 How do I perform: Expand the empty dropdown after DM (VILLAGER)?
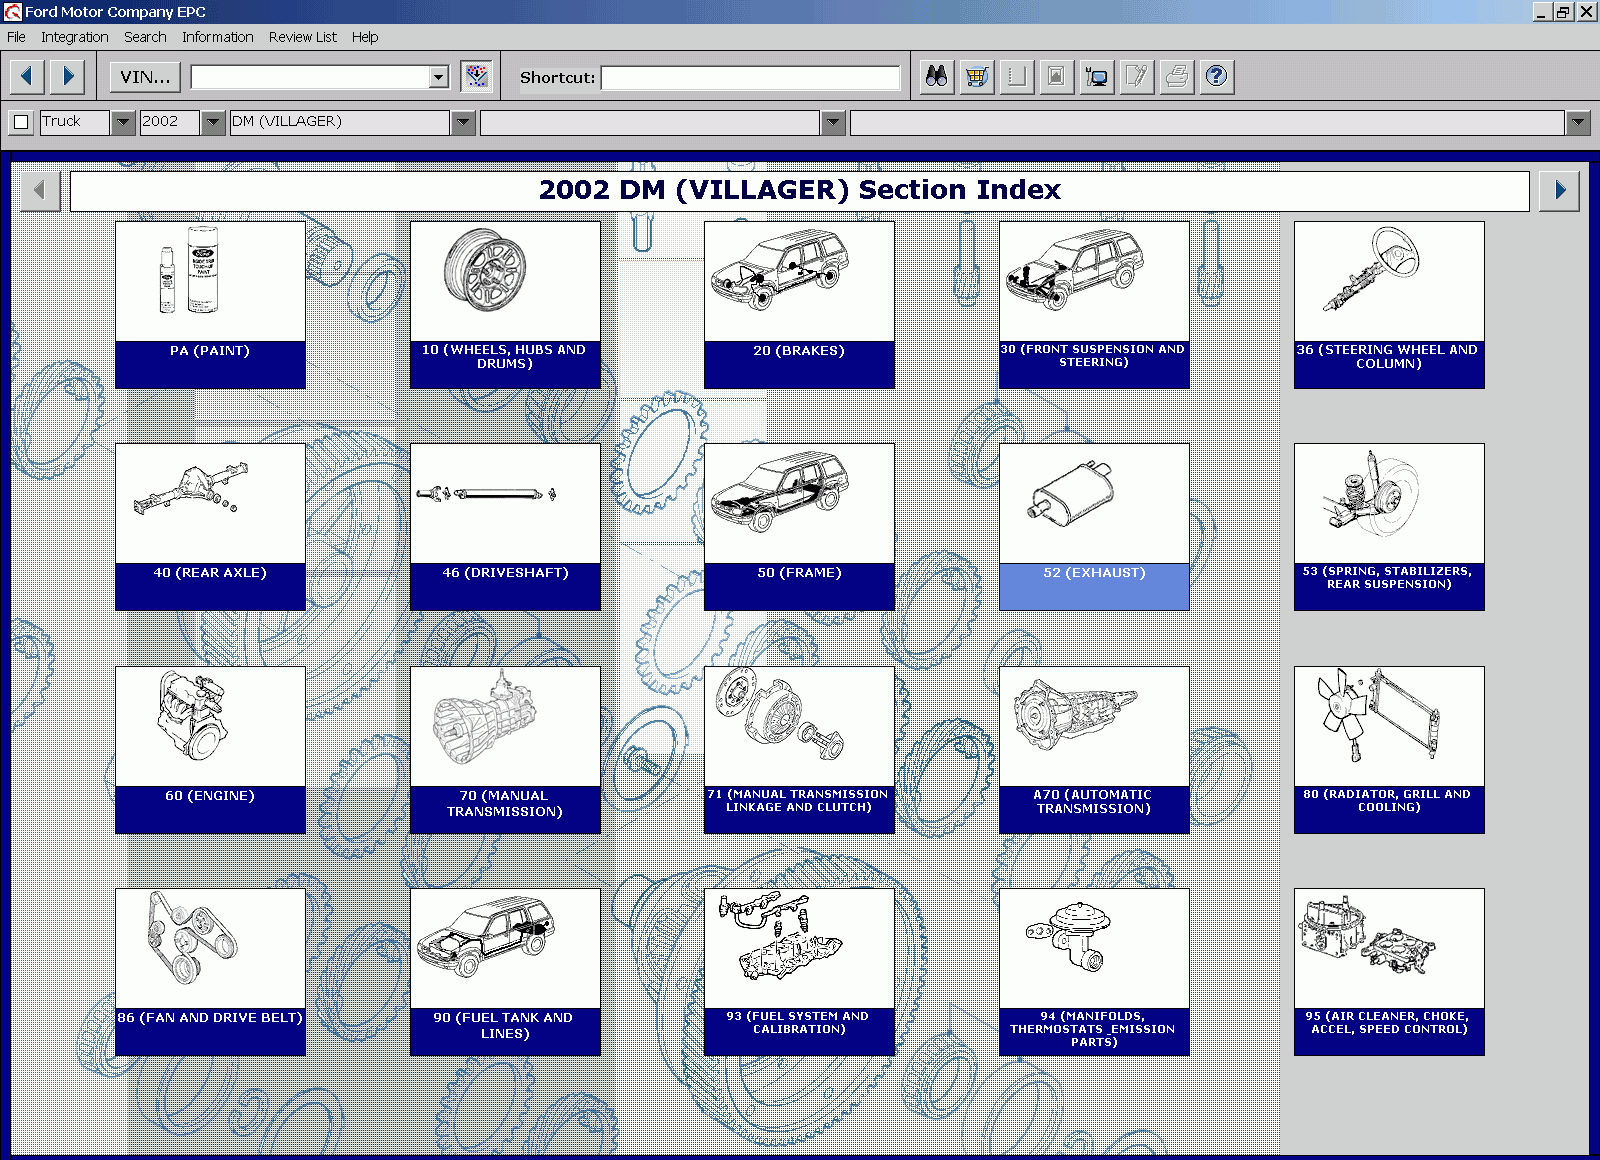[833, 122]
